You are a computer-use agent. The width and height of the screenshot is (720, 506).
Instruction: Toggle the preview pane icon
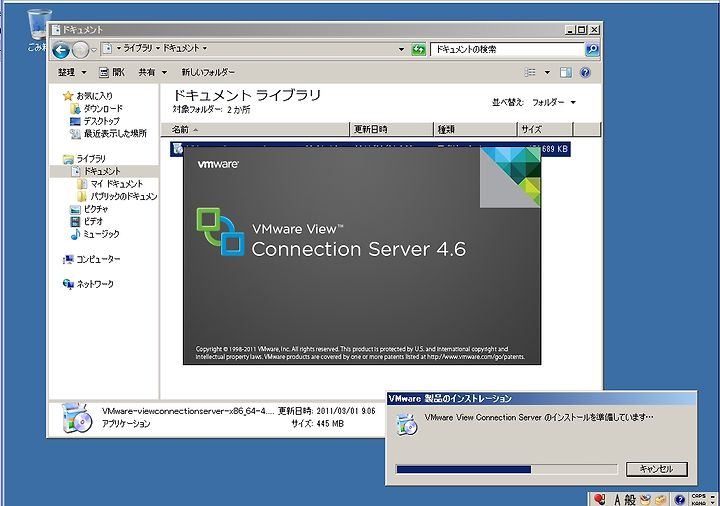click(x=565, y=72)
